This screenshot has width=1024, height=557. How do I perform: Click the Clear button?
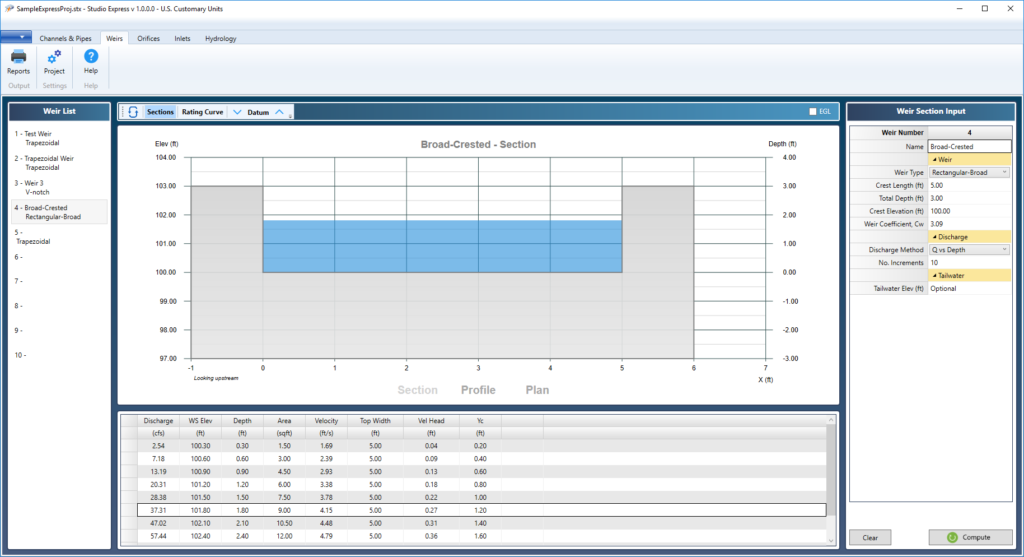(870, 537)
